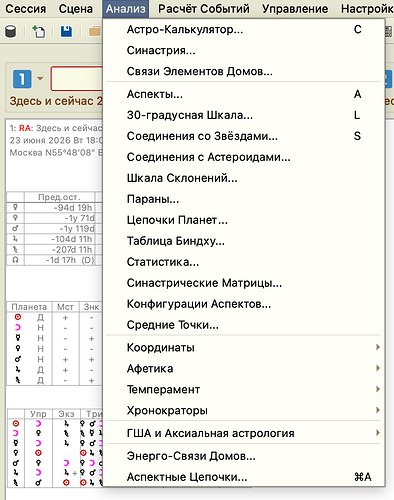Choose Статистика... menu entry
394x500 pixels.
[244, 262]
